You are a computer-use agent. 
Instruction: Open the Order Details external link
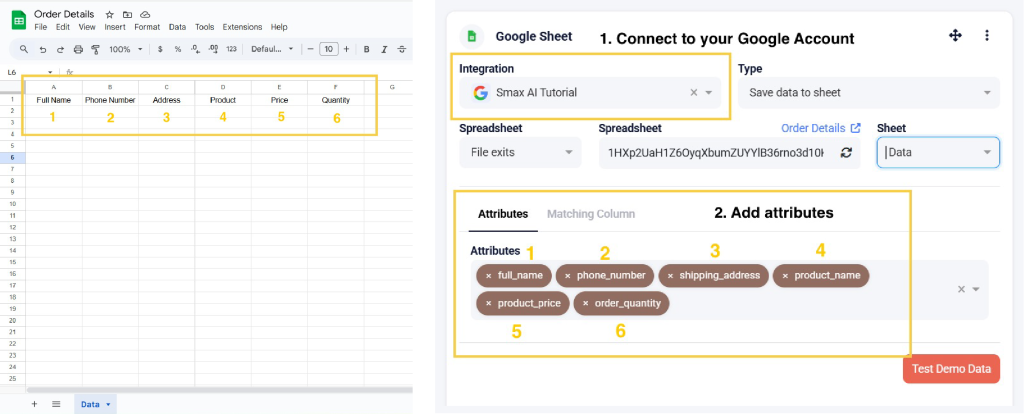(821, 128)
